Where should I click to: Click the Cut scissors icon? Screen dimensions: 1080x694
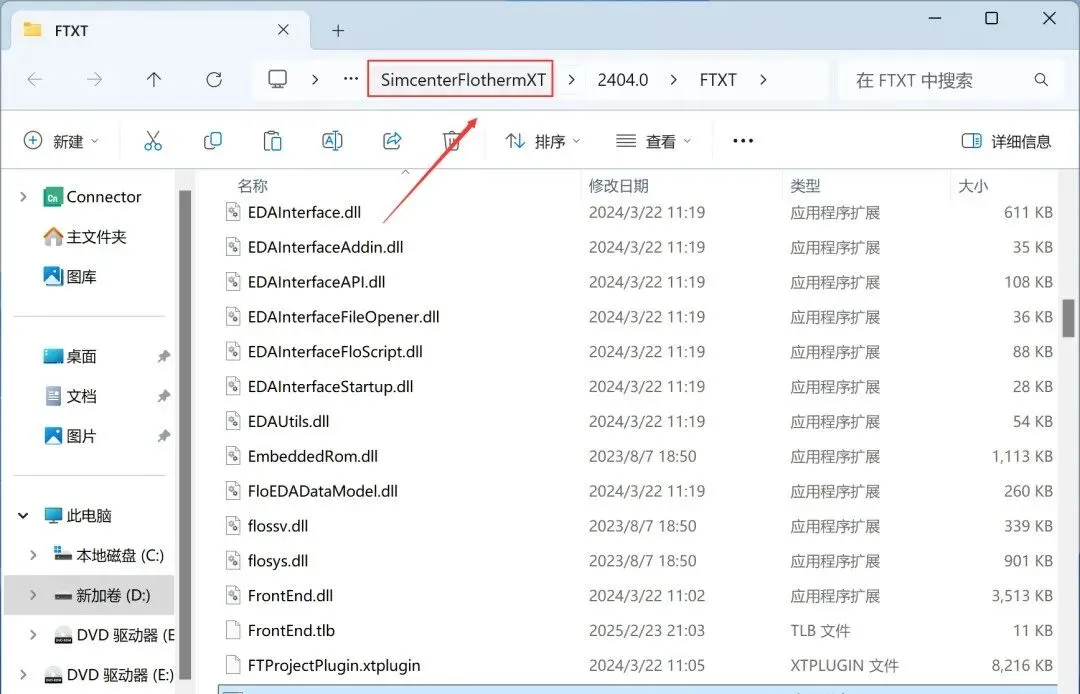pyautogui.click(x=153, y=141)
